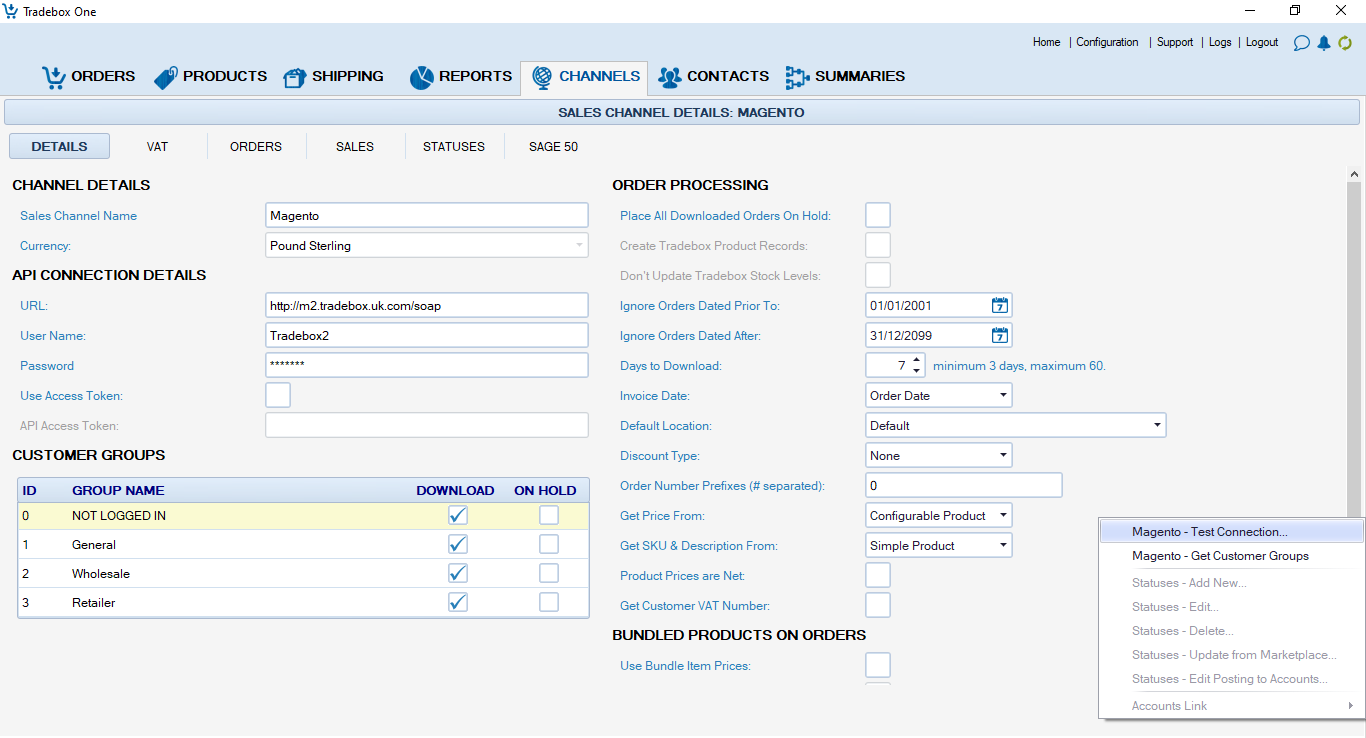Select Statuses - Update from Marketplace entry

click(x=1231, y=655)
